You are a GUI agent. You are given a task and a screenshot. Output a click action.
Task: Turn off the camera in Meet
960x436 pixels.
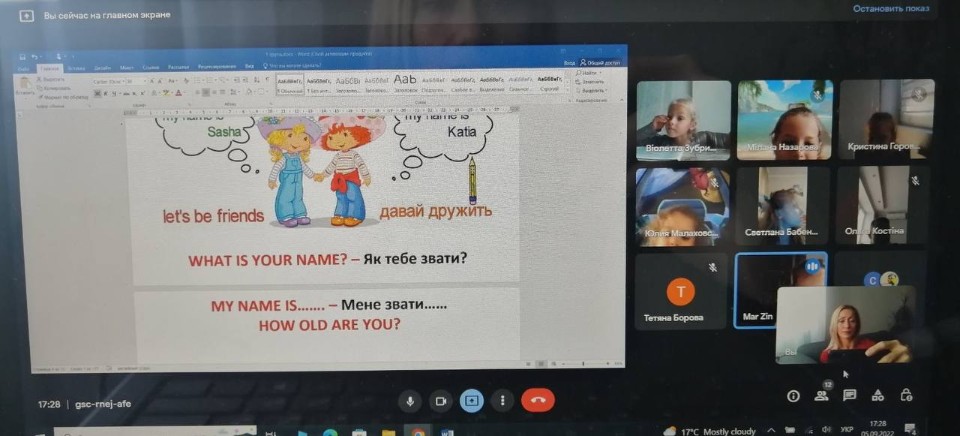point(440,400)
